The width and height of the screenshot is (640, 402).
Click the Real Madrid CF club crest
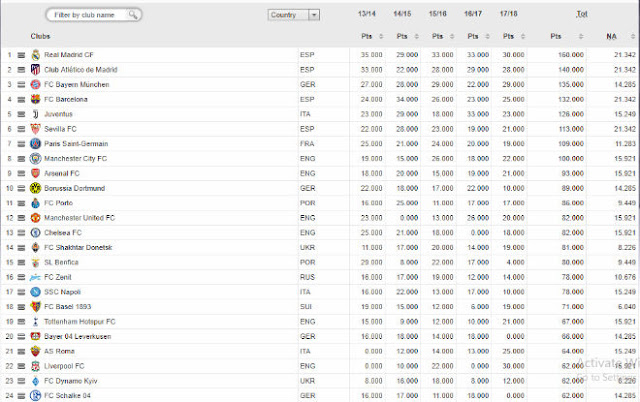(x=36, y=55)
